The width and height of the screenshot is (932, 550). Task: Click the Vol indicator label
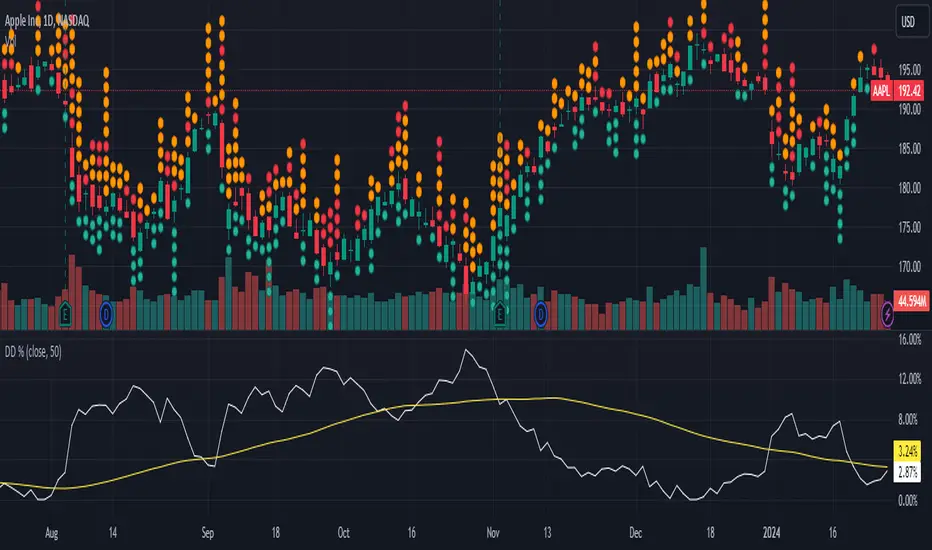click(10, 40)
